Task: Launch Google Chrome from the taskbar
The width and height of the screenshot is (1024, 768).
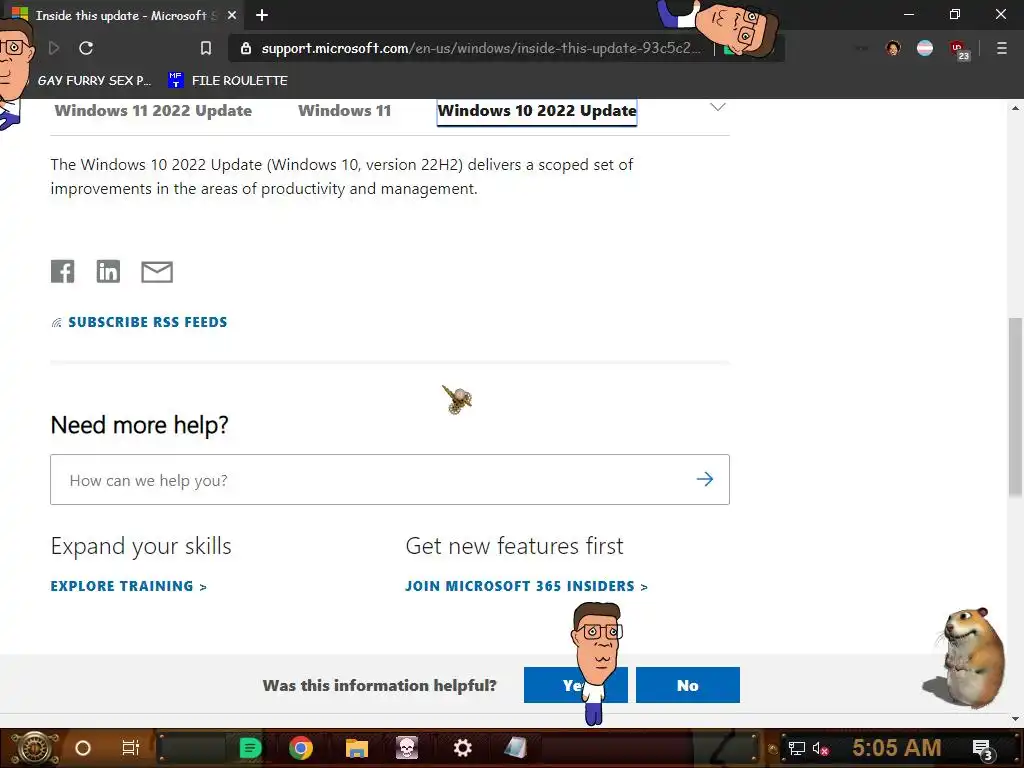Action: point(301,748)
